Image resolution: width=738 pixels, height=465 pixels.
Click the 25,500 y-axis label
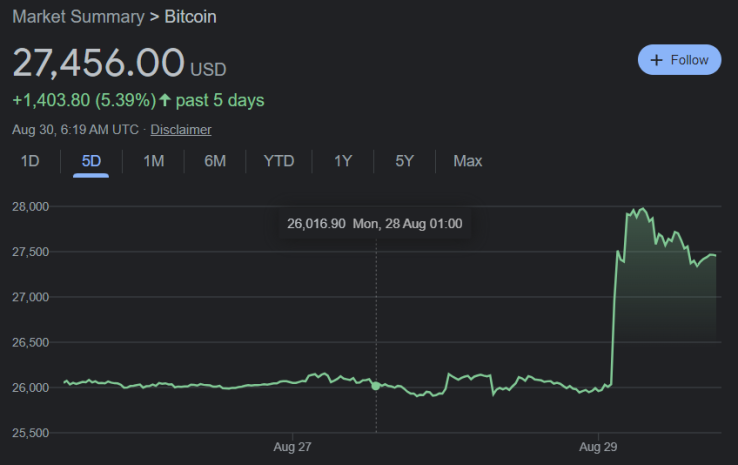(31, 433)
